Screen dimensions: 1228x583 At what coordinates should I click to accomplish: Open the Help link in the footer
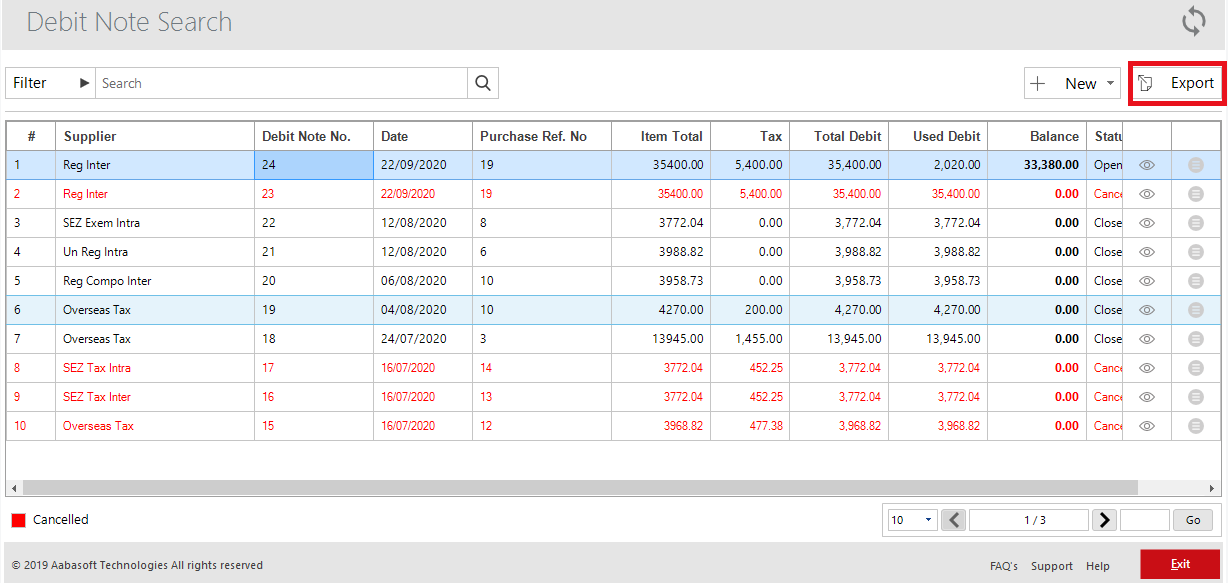pos(1098,565)
